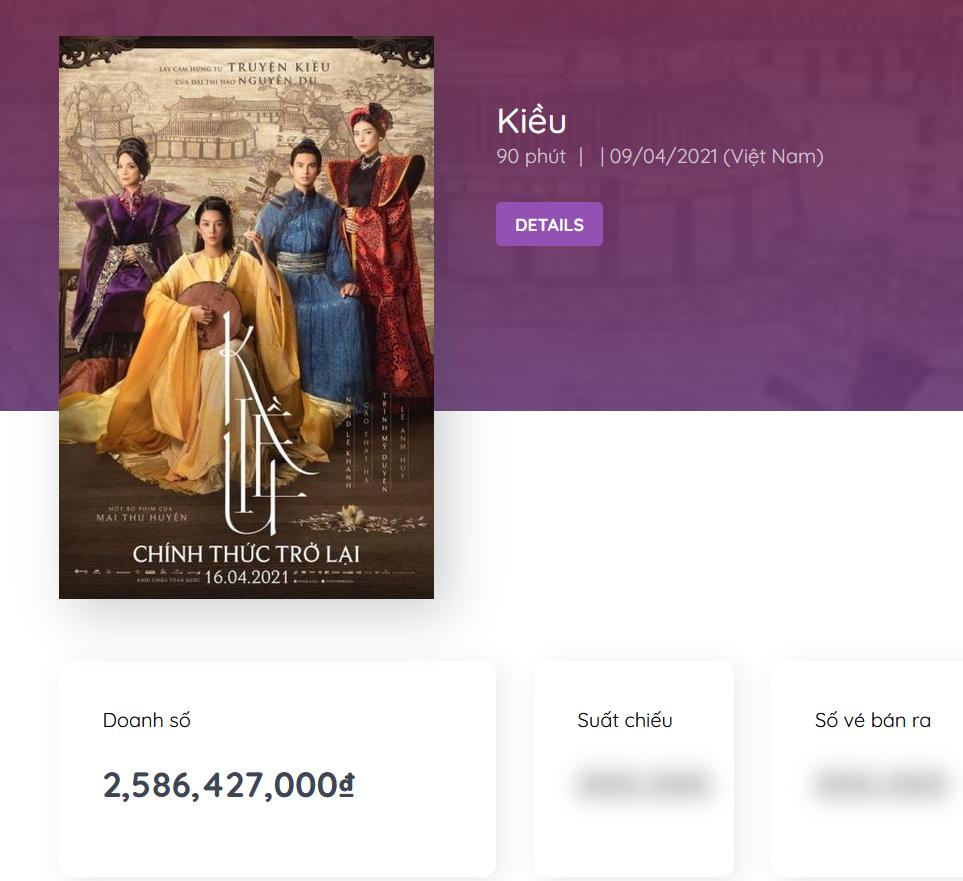Reveal the blurred Số vé bán ra value
The height and width of the screenshot is (881, 963).
click(880, 784)
